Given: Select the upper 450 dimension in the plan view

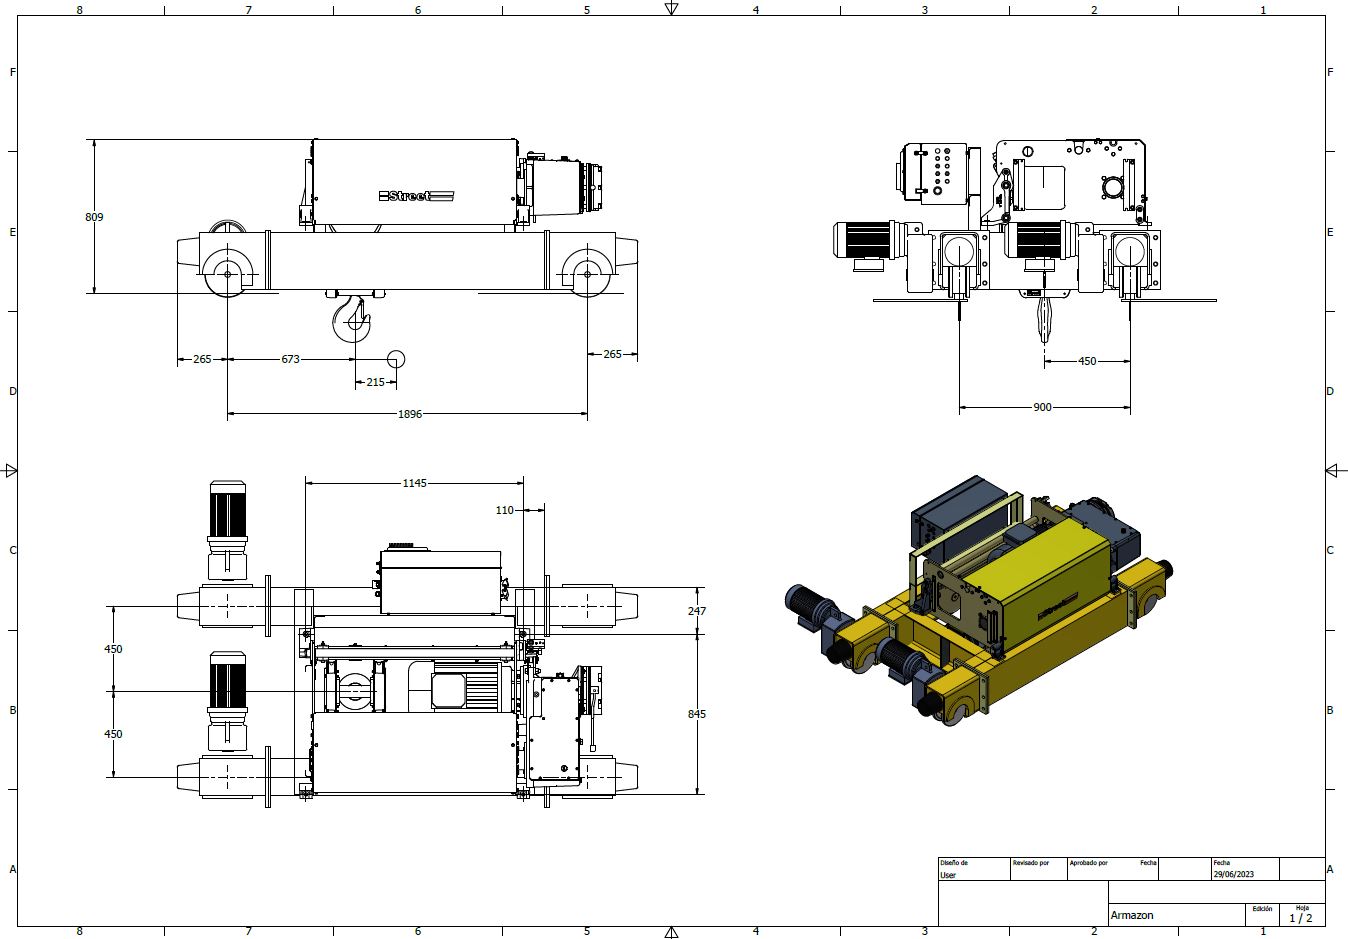Looking at the screenshot, I should (113, 649).
